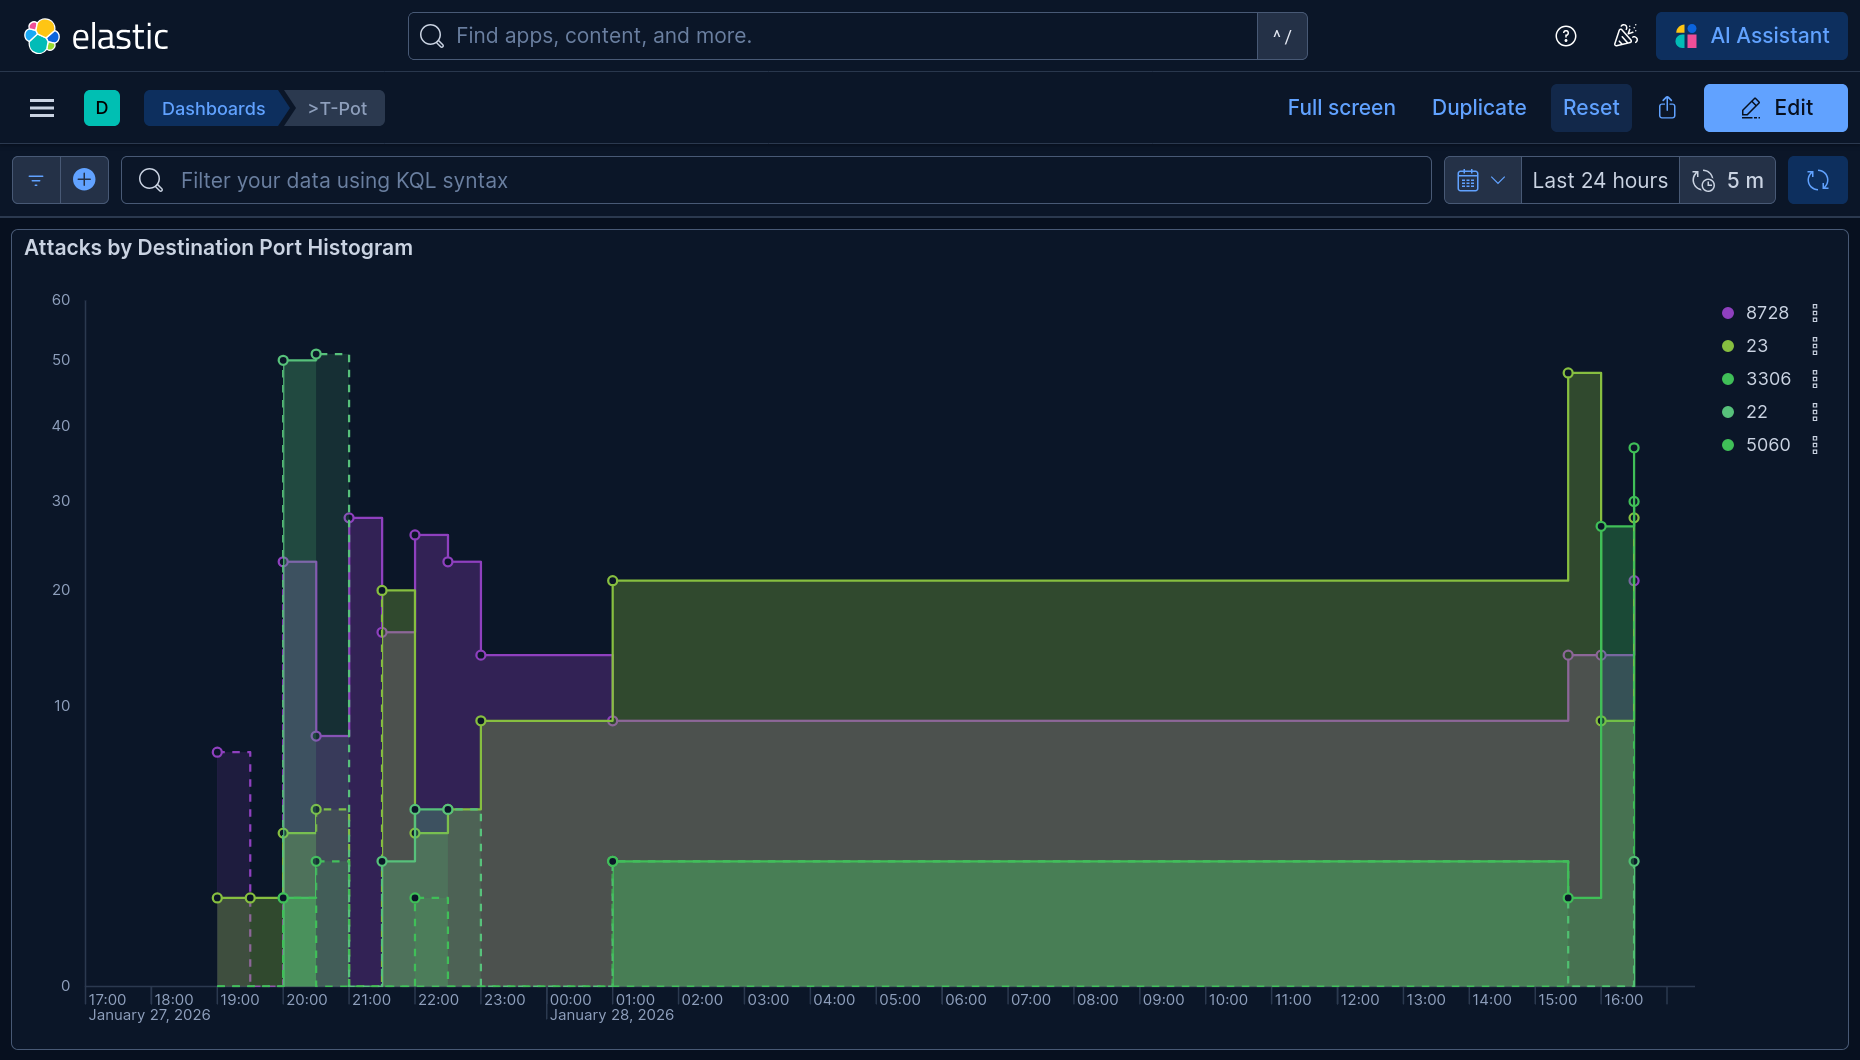Open the hamburger navigation menu
Image resolution: width=1860 pixels, height=1060 pixels.
click(42, 108)
